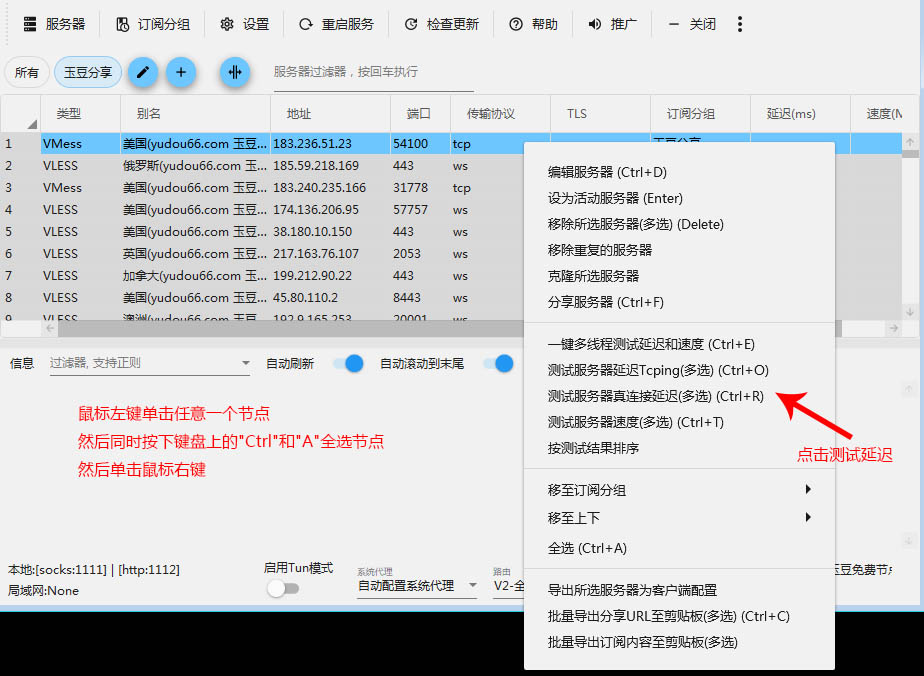
Task: Open the three-dot more options menu
Action: click(x=740, y=24)
